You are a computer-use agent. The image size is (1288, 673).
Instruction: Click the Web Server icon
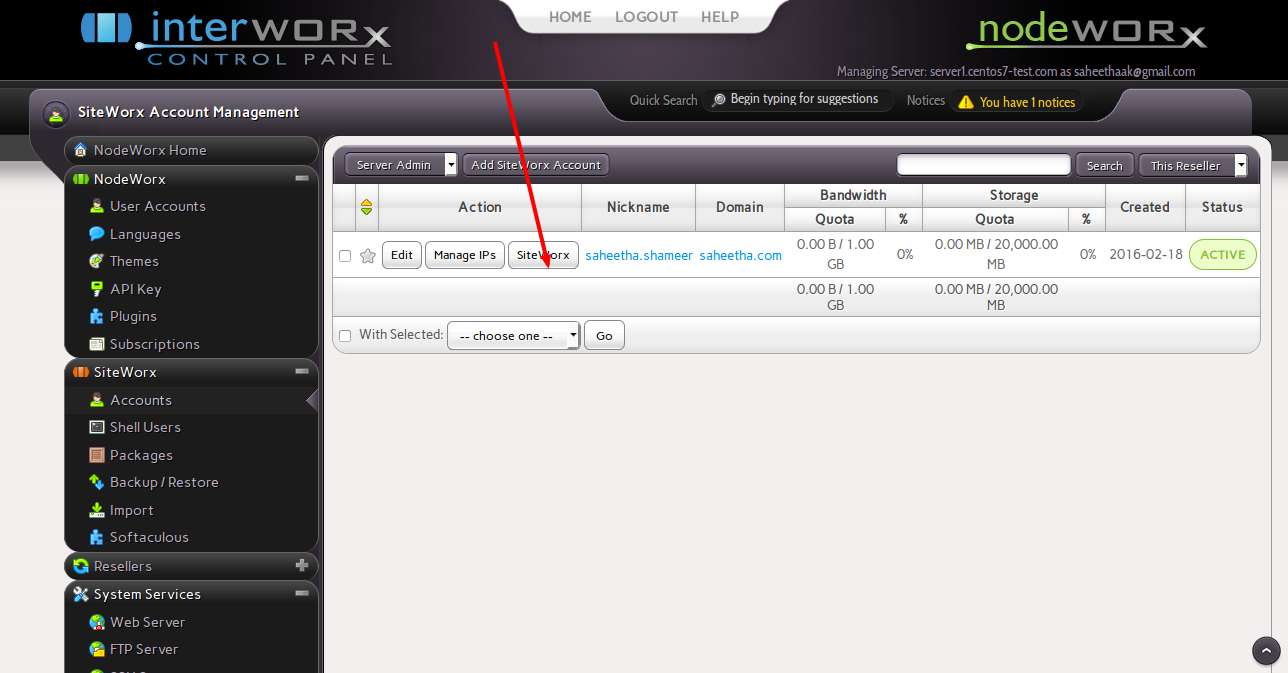point(97,622)
